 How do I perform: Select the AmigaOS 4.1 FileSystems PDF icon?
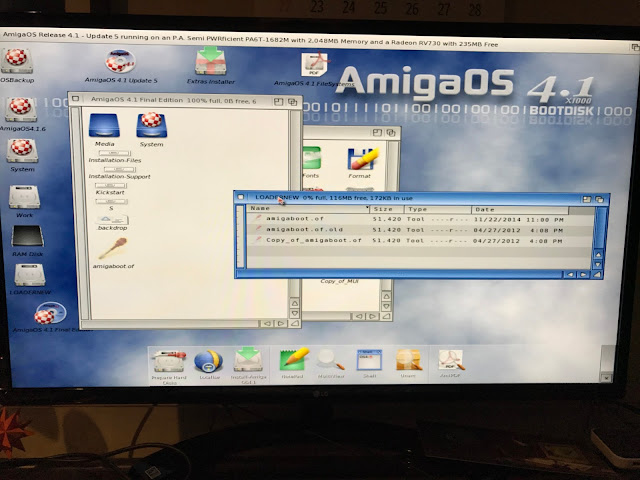click(x=315, y=64)
